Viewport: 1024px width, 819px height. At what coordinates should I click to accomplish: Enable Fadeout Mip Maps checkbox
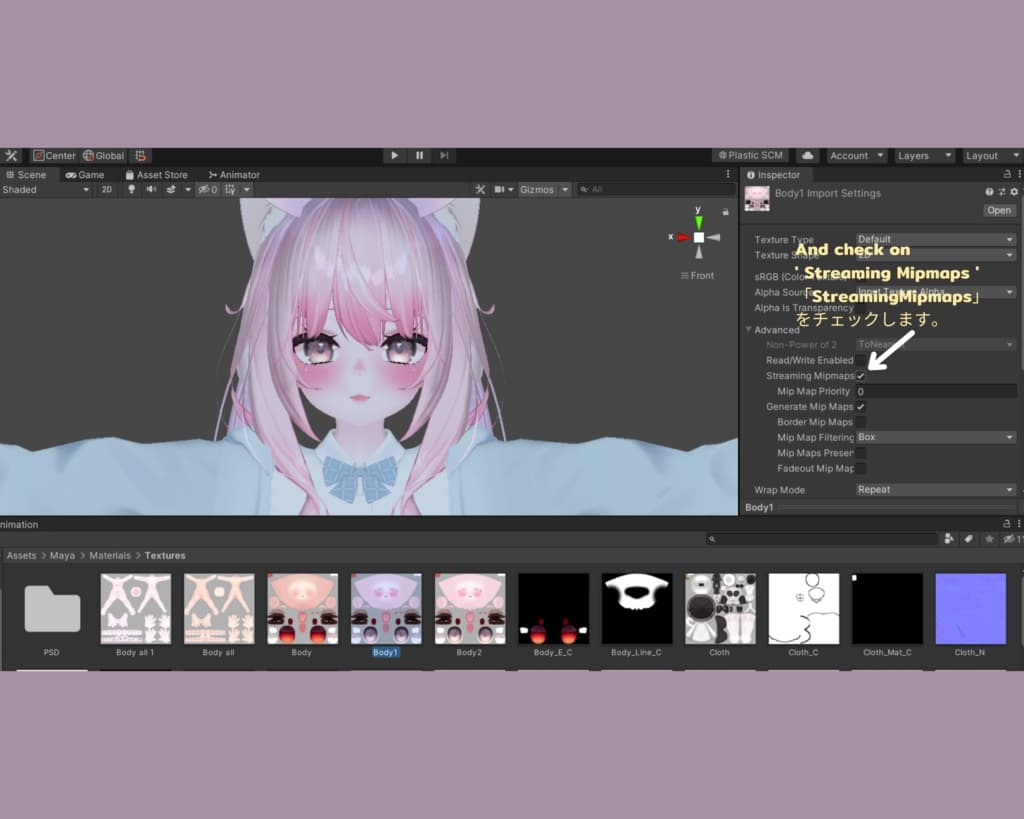(x=861, y=468)
